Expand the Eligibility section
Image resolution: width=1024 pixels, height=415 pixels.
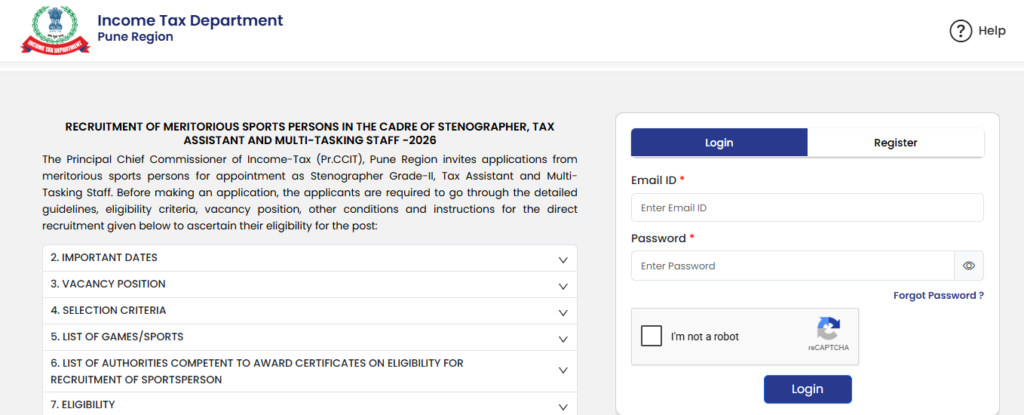[x=310, y=405]
